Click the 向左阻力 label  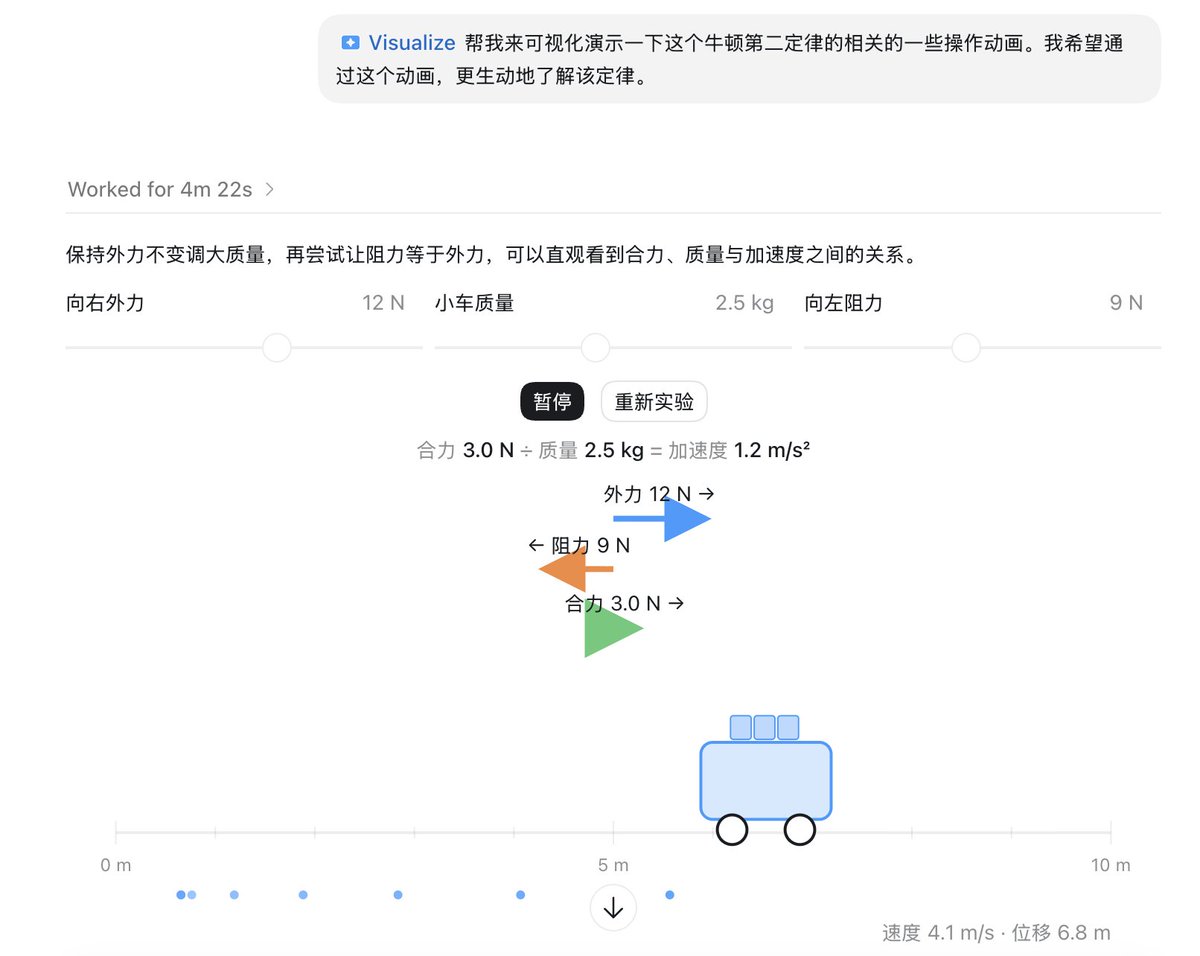844,303
